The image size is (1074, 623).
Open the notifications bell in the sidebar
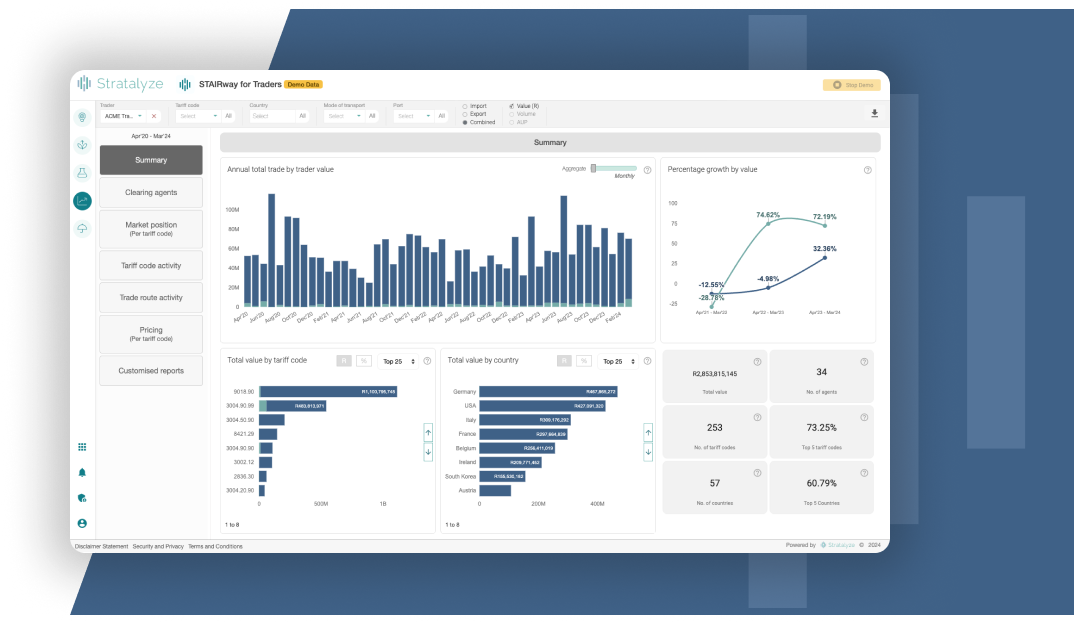82,472
